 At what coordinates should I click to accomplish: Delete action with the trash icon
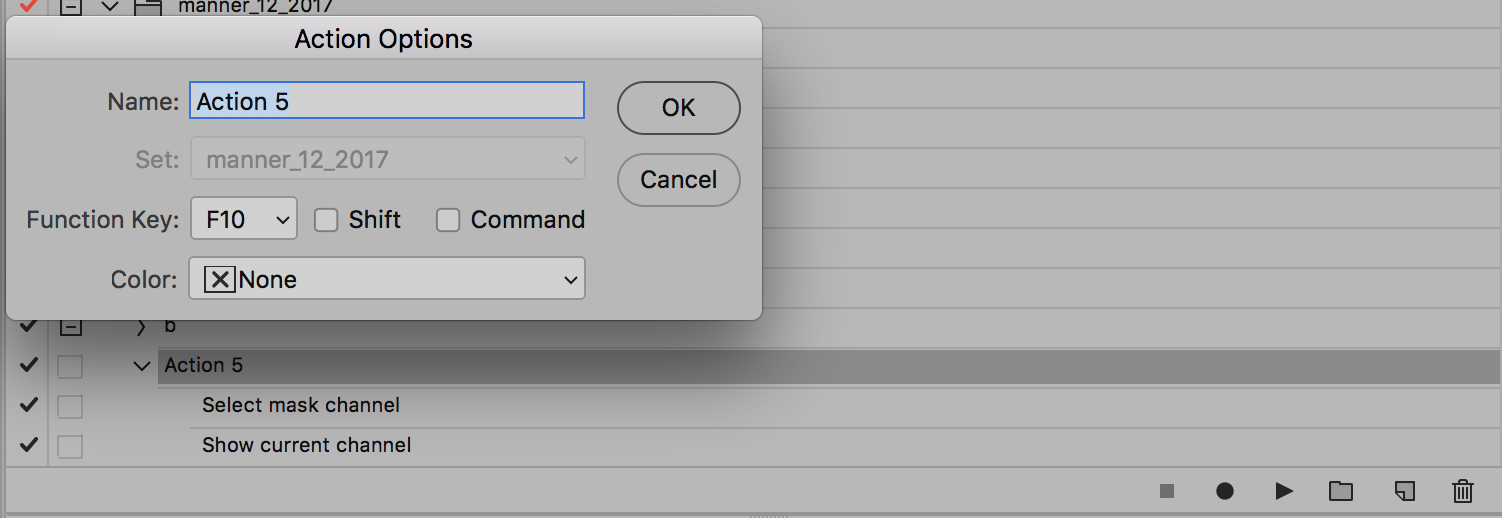pos(1462,491)
